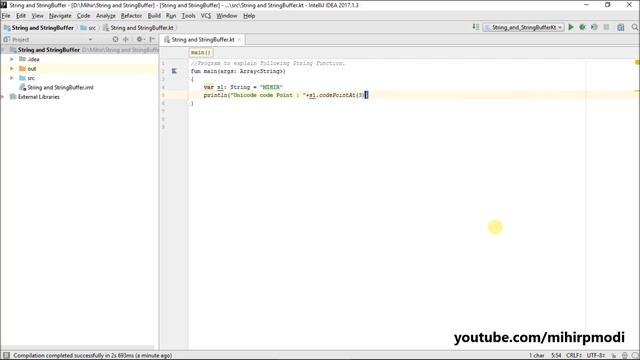Image resolution: width=640 pixels, height=360 pixels.
Task: Click the println code line
Action: click(286, 95)
